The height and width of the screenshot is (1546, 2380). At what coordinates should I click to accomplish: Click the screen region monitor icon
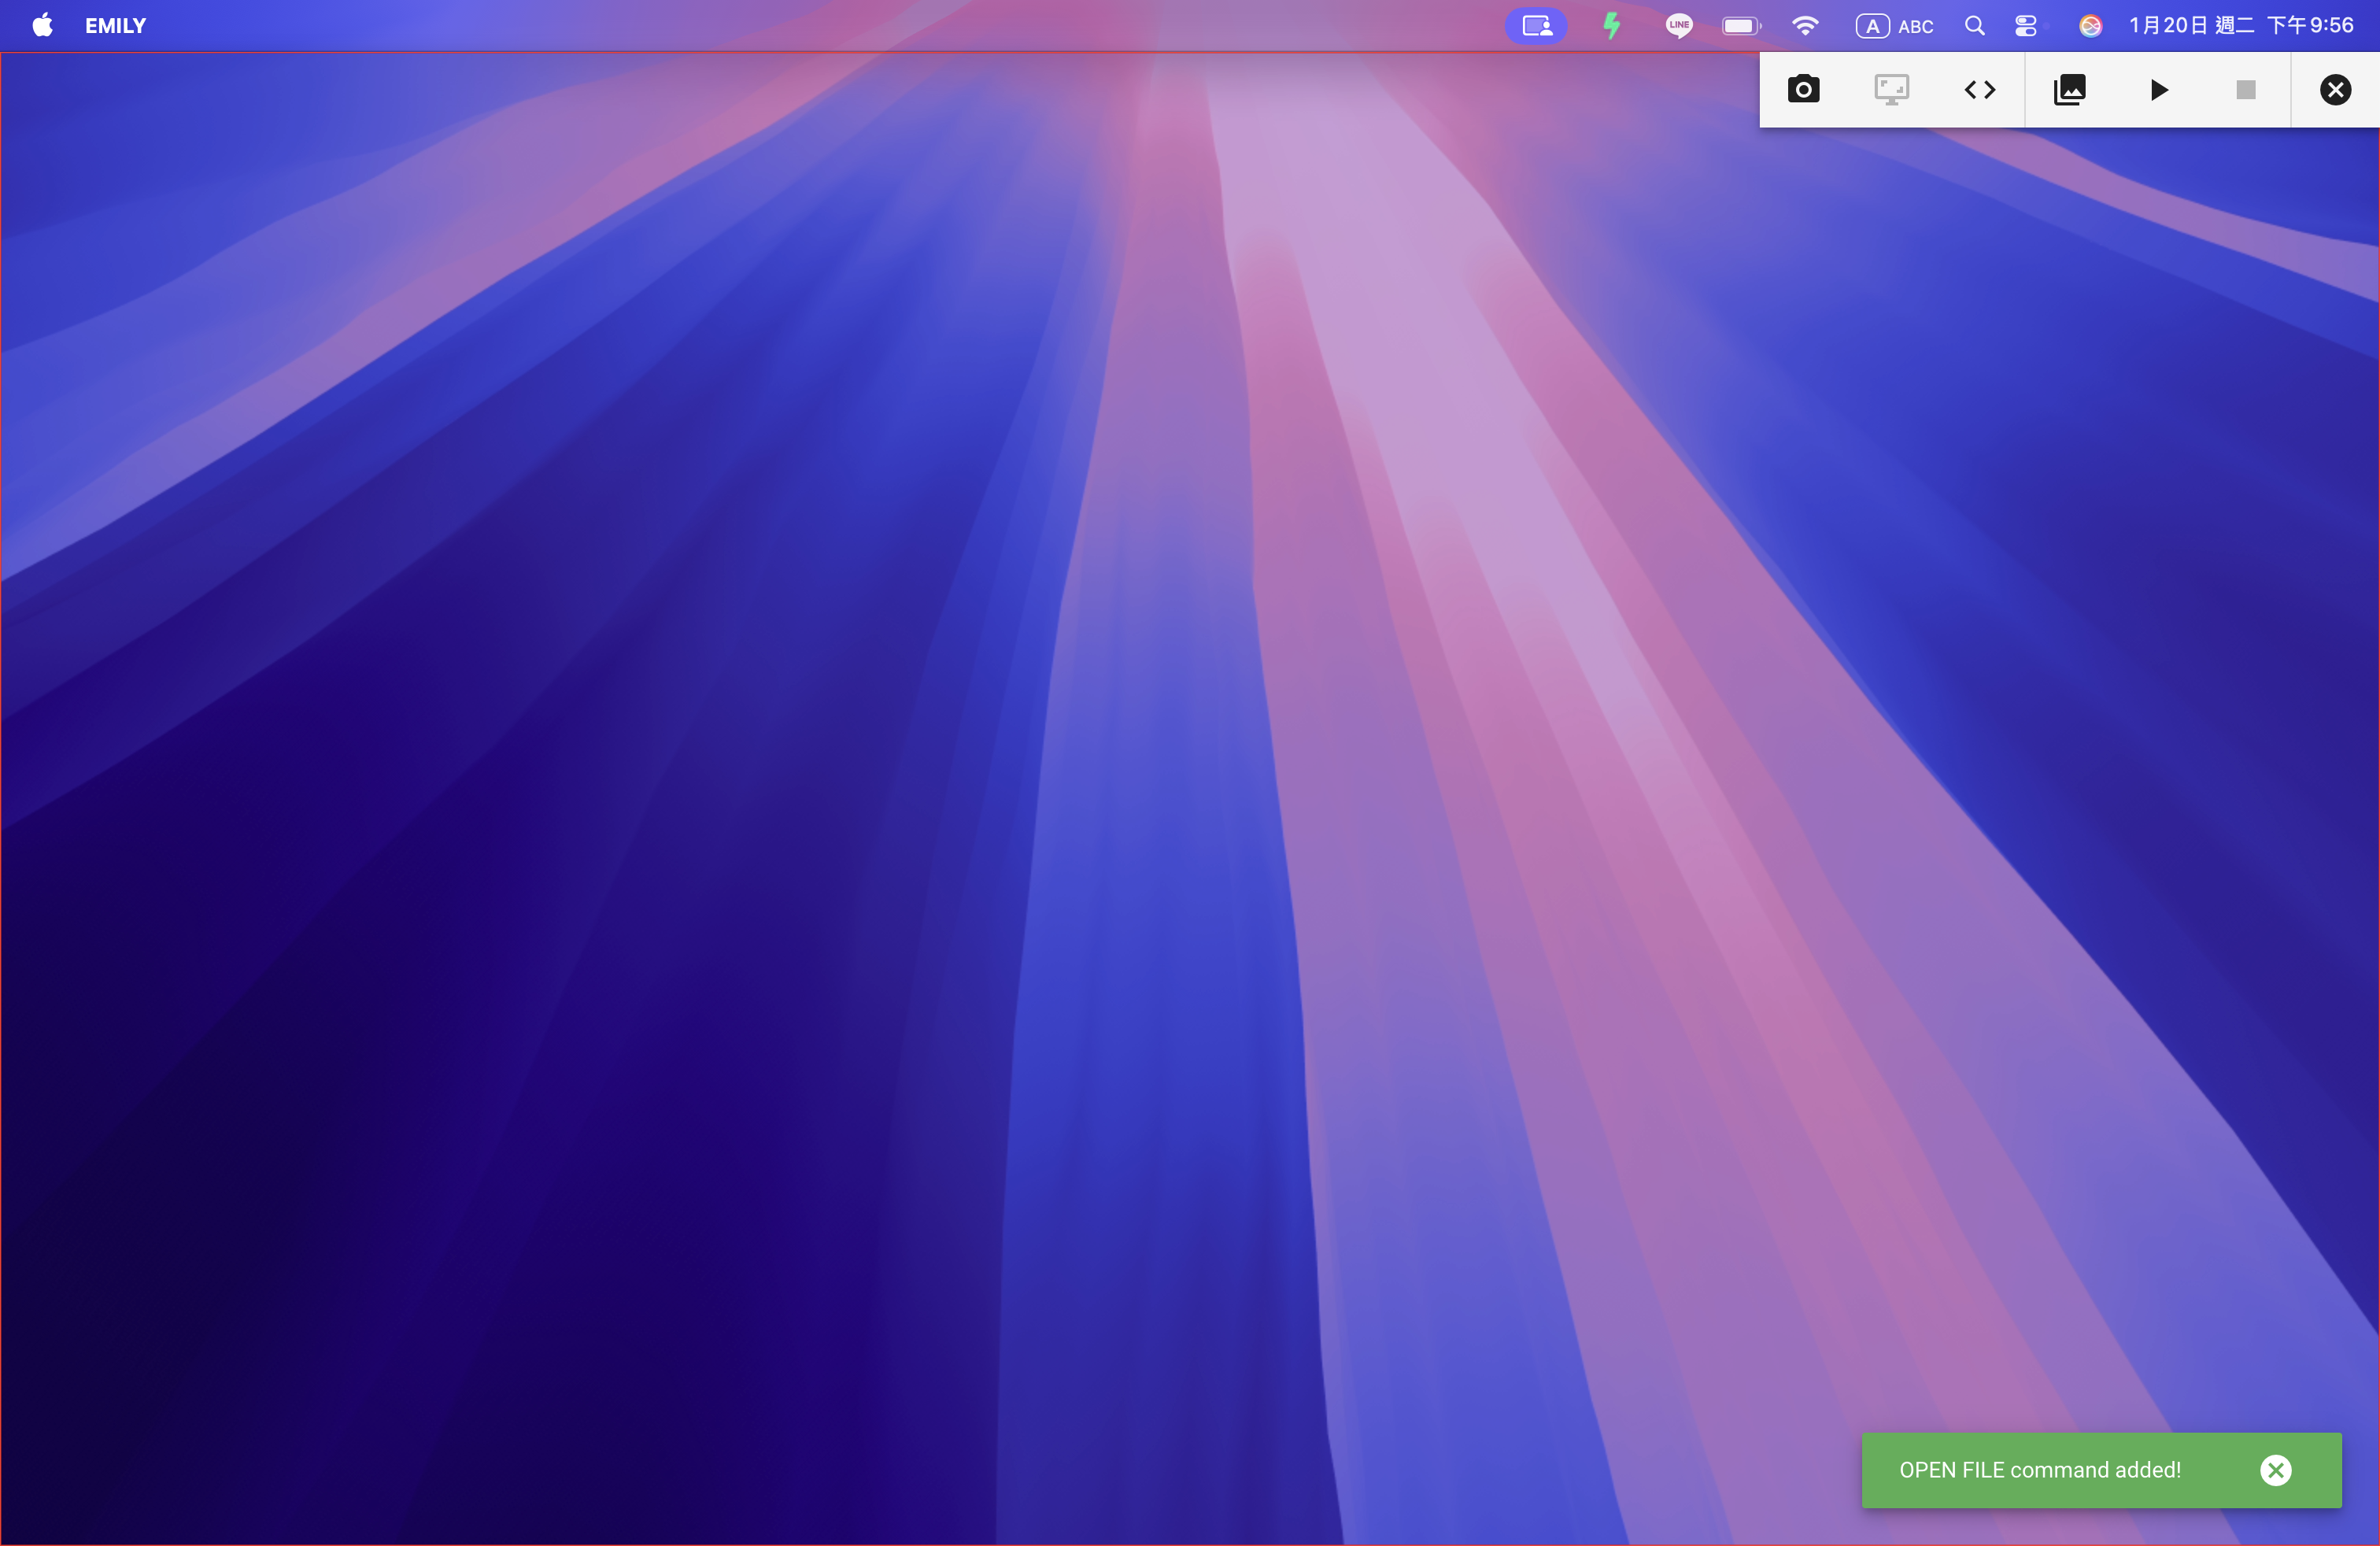click(1891, 90)
